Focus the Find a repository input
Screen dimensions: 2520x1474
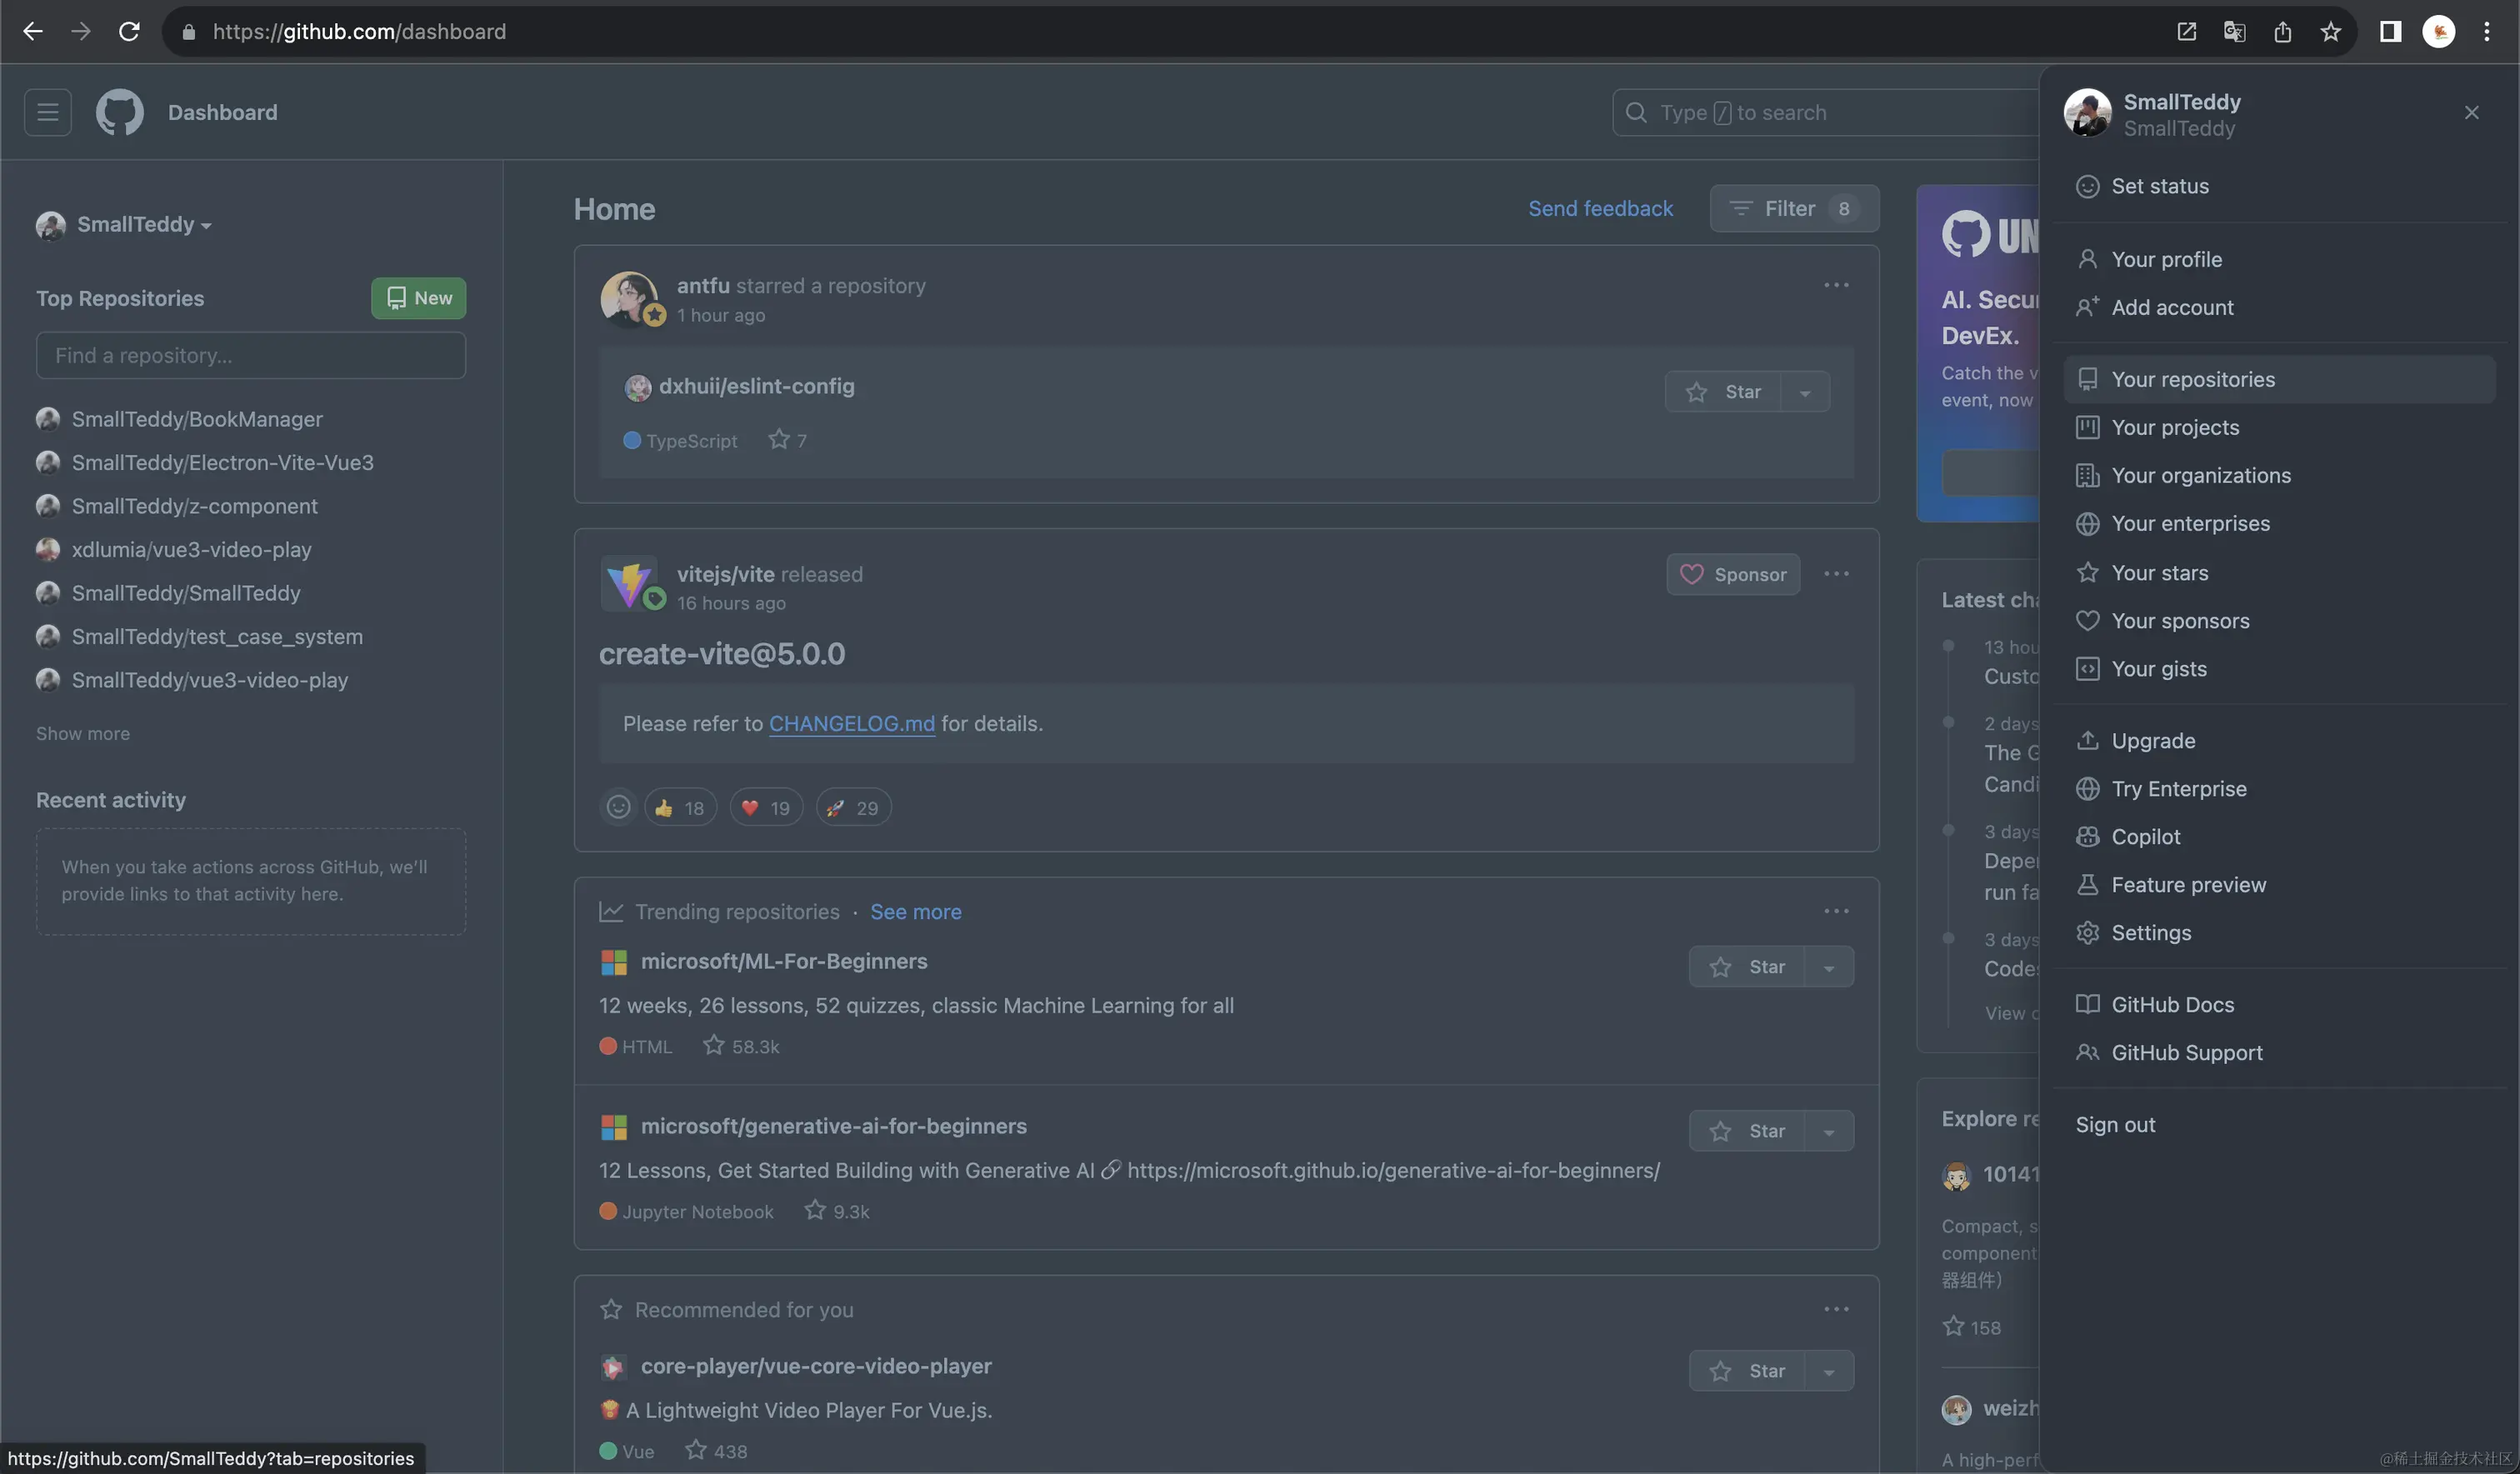[250, 355]
